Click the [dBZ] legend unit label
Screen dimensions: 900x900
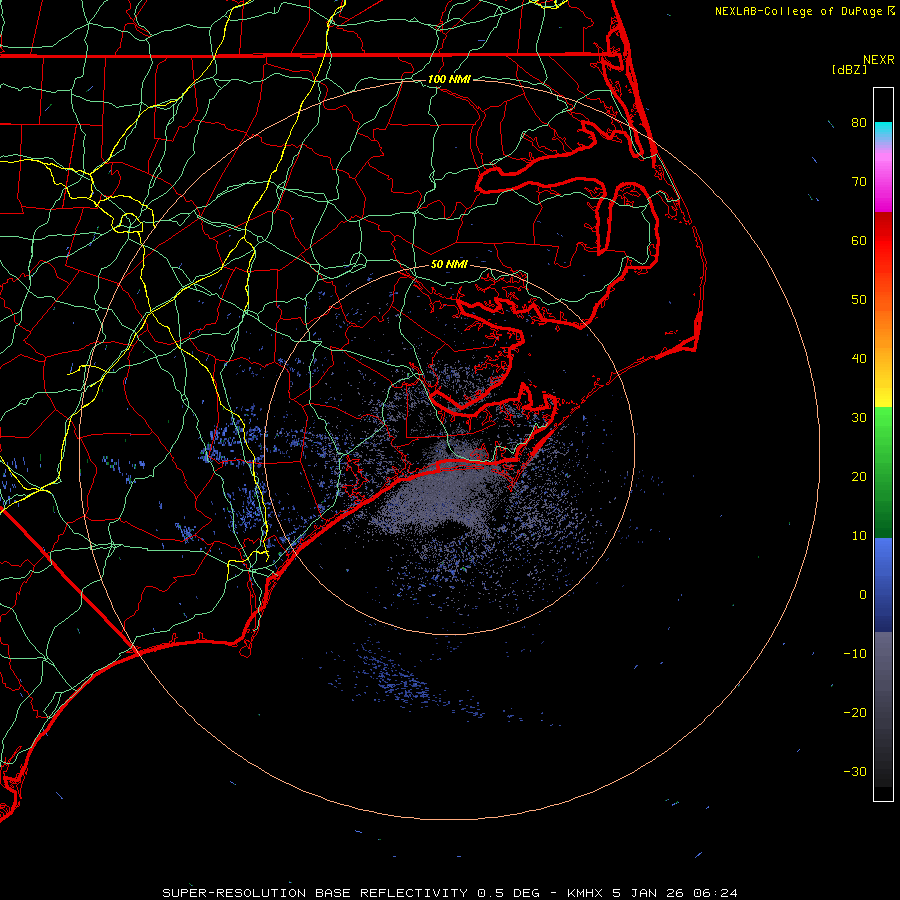point(849,69)
